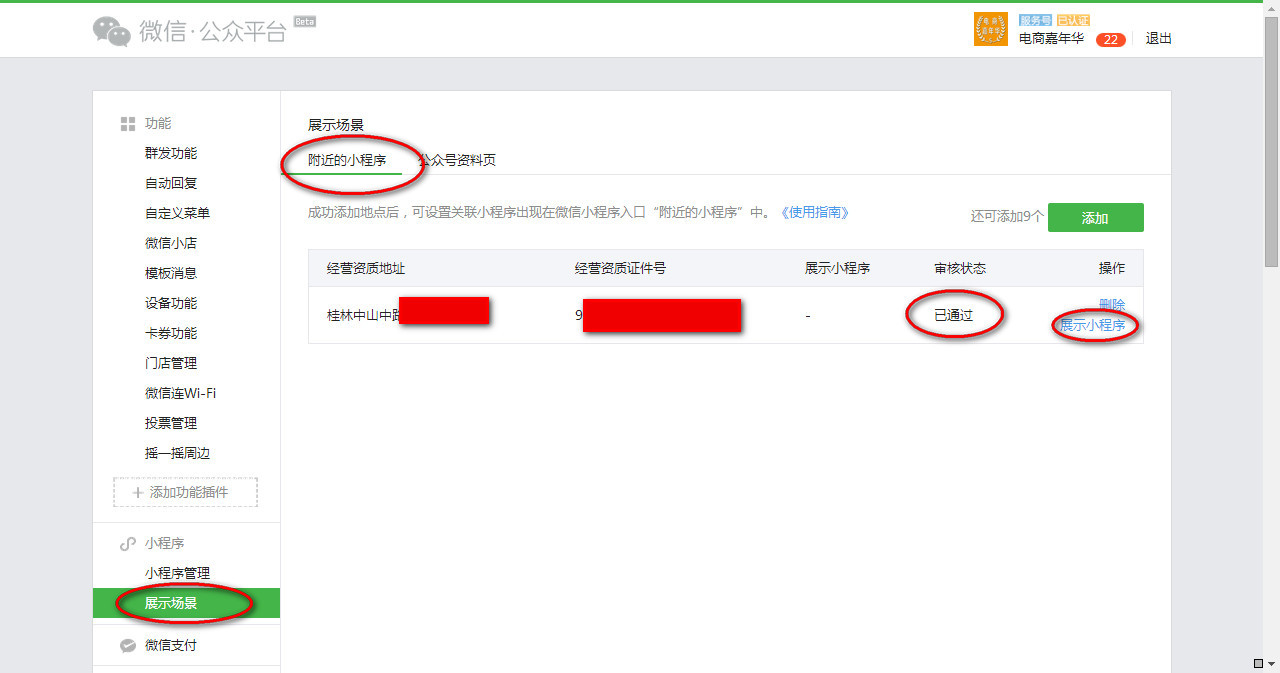The height and width of the screenshot is (673, 1280).
Task: Open 小程序管理 in sidebar
Action: click(177, 573)
